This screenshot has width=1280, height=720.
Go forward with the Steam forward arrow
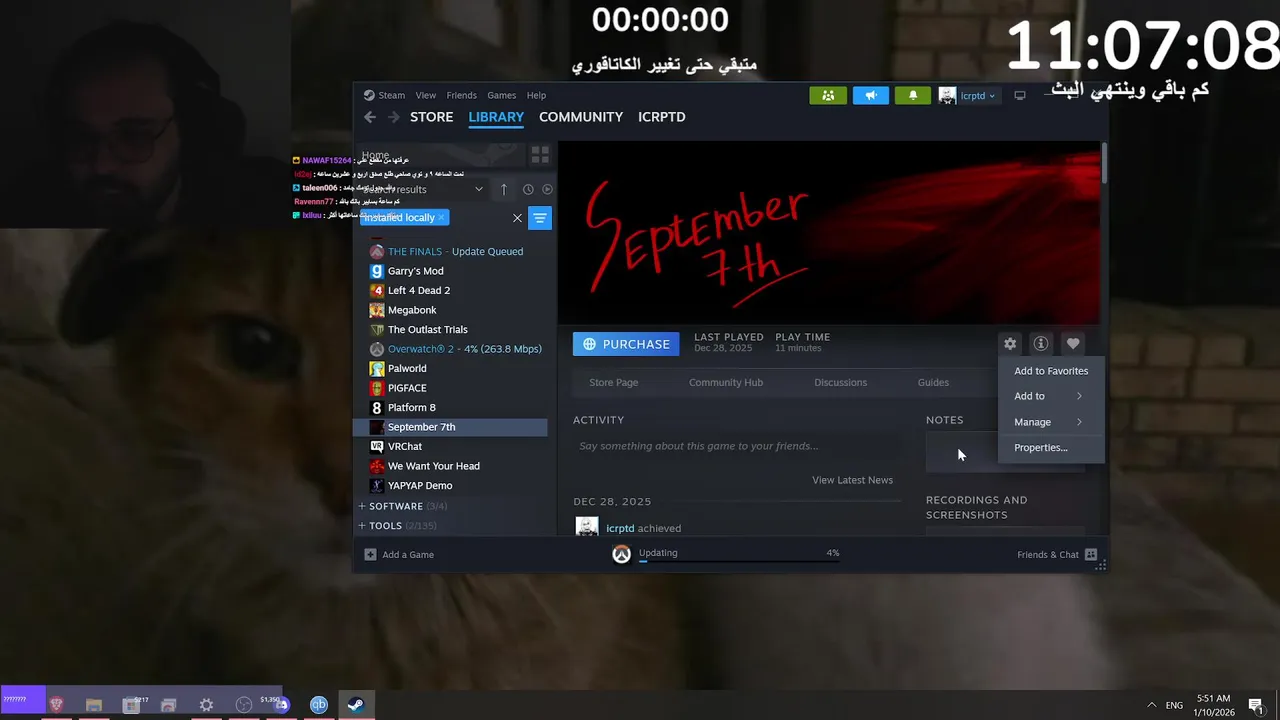tap(394, 117)
